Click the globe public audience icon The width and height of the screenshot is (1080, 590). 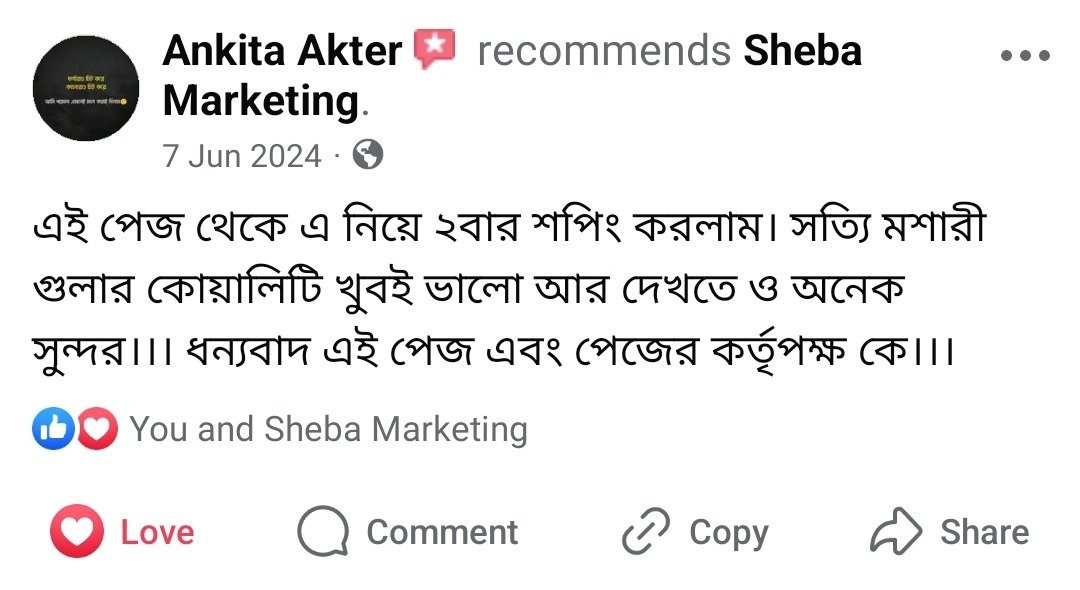coord(368,155)
